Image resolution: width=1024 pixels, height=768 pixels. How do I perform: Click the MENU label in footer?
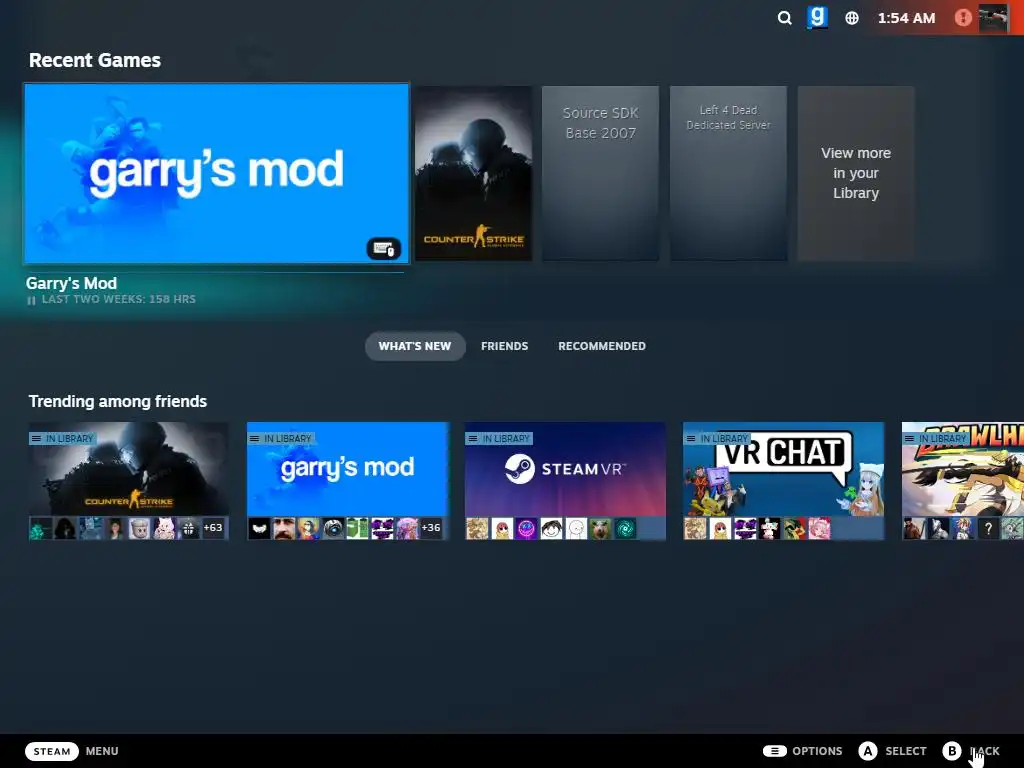pos(102,751)
